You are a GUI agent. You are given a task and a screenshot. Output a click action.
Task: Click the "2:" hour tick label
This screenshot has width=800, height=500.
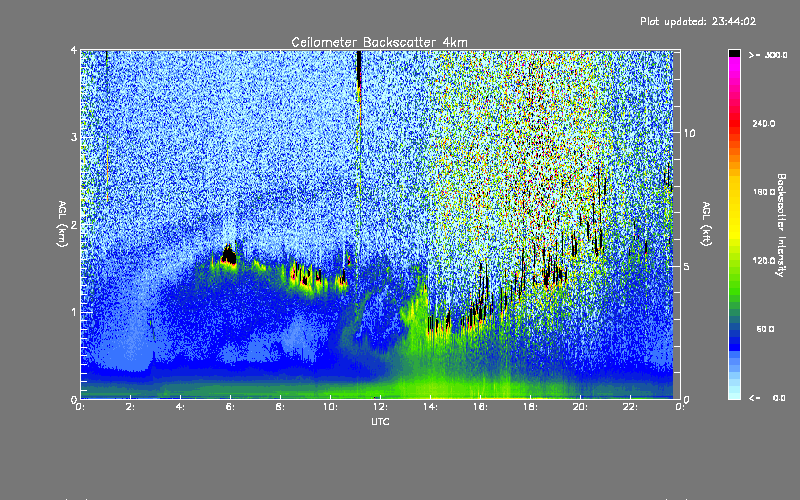pyautogui.click(x=131, y=407)
